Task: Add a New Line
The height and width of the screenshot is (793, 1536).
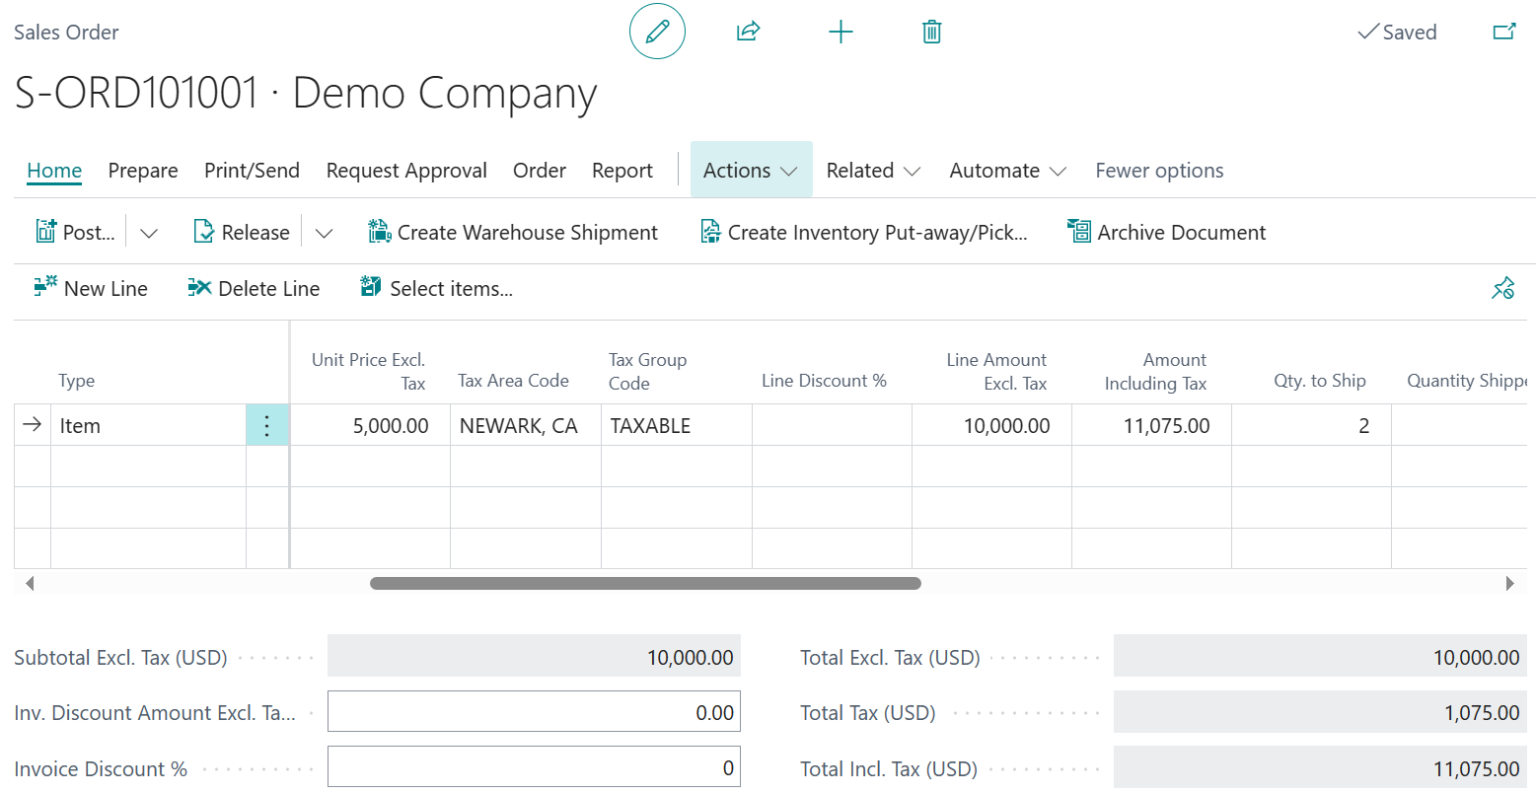Action: 91,289
